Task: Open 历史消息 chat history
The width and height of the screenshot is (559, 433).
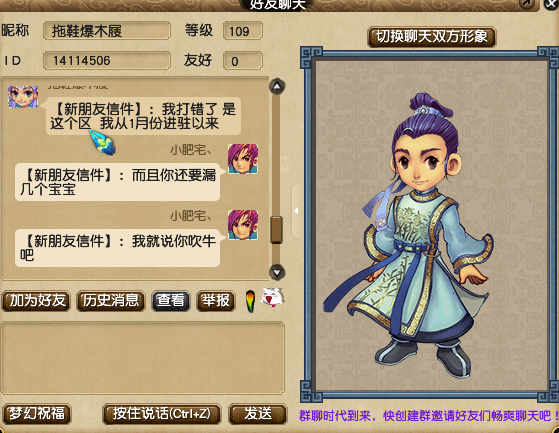Action: tap(111, 301)
